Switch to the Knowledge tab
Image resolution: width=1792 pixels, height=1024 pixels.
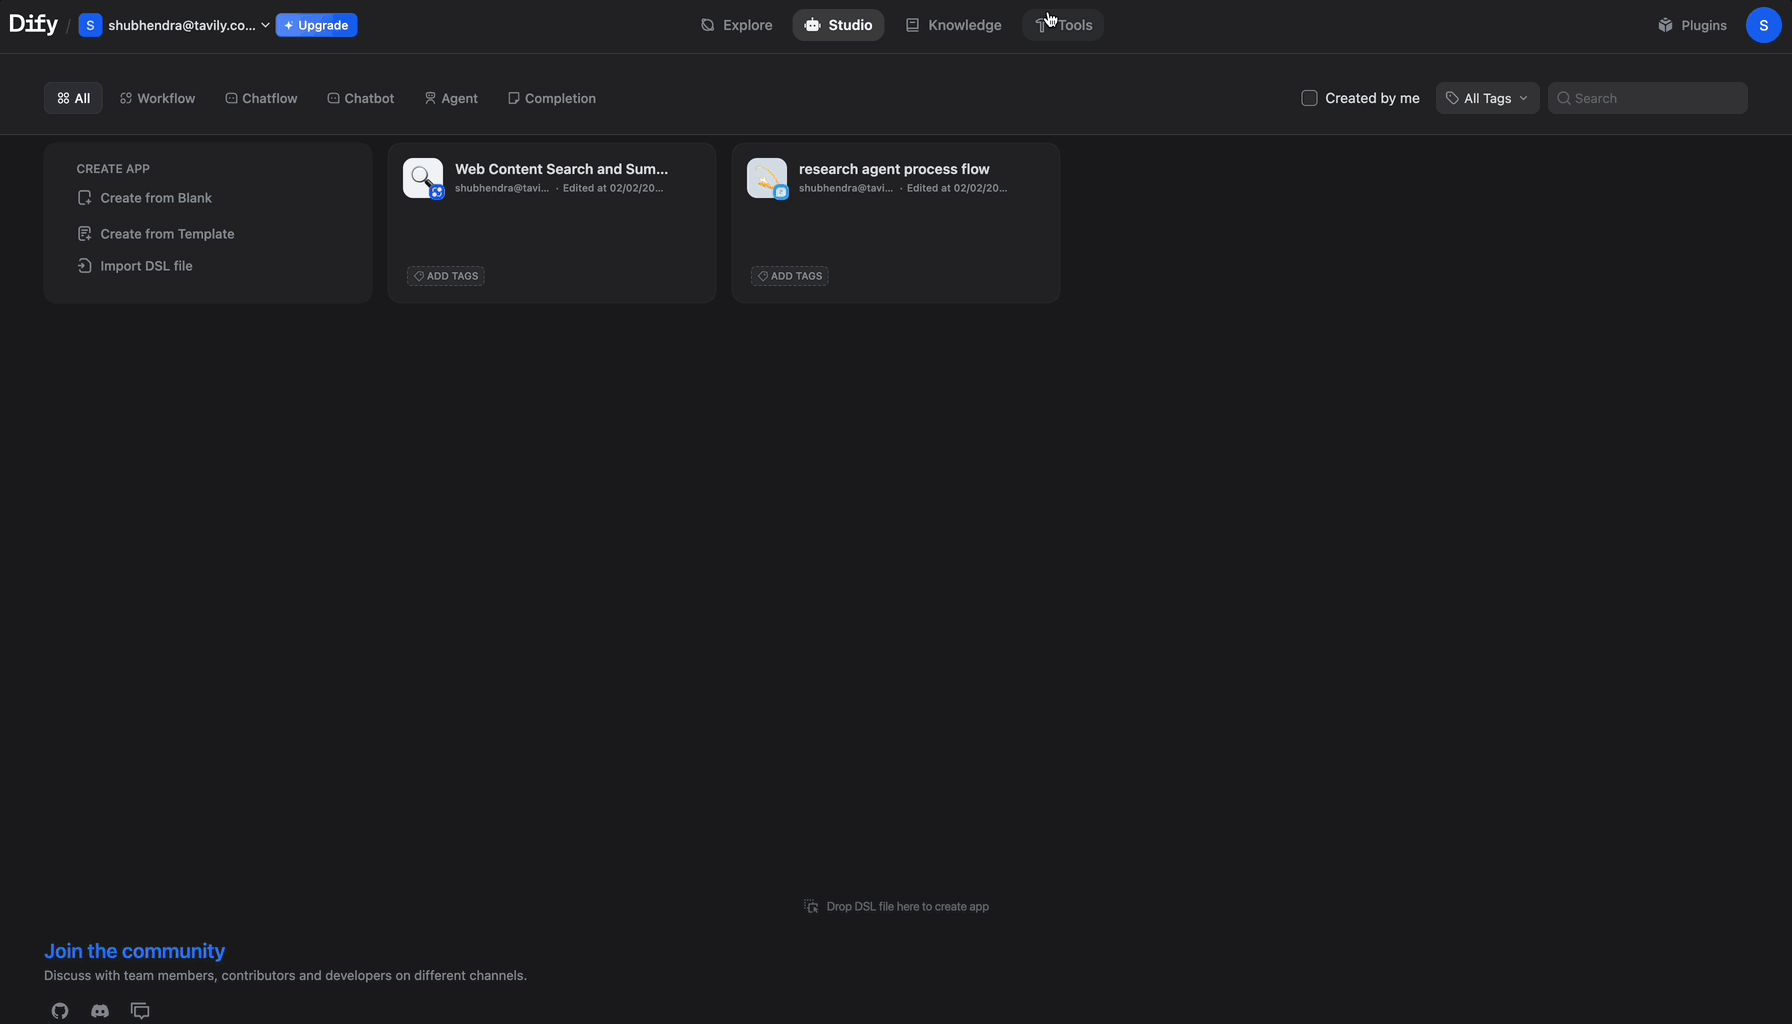(953, 25)
